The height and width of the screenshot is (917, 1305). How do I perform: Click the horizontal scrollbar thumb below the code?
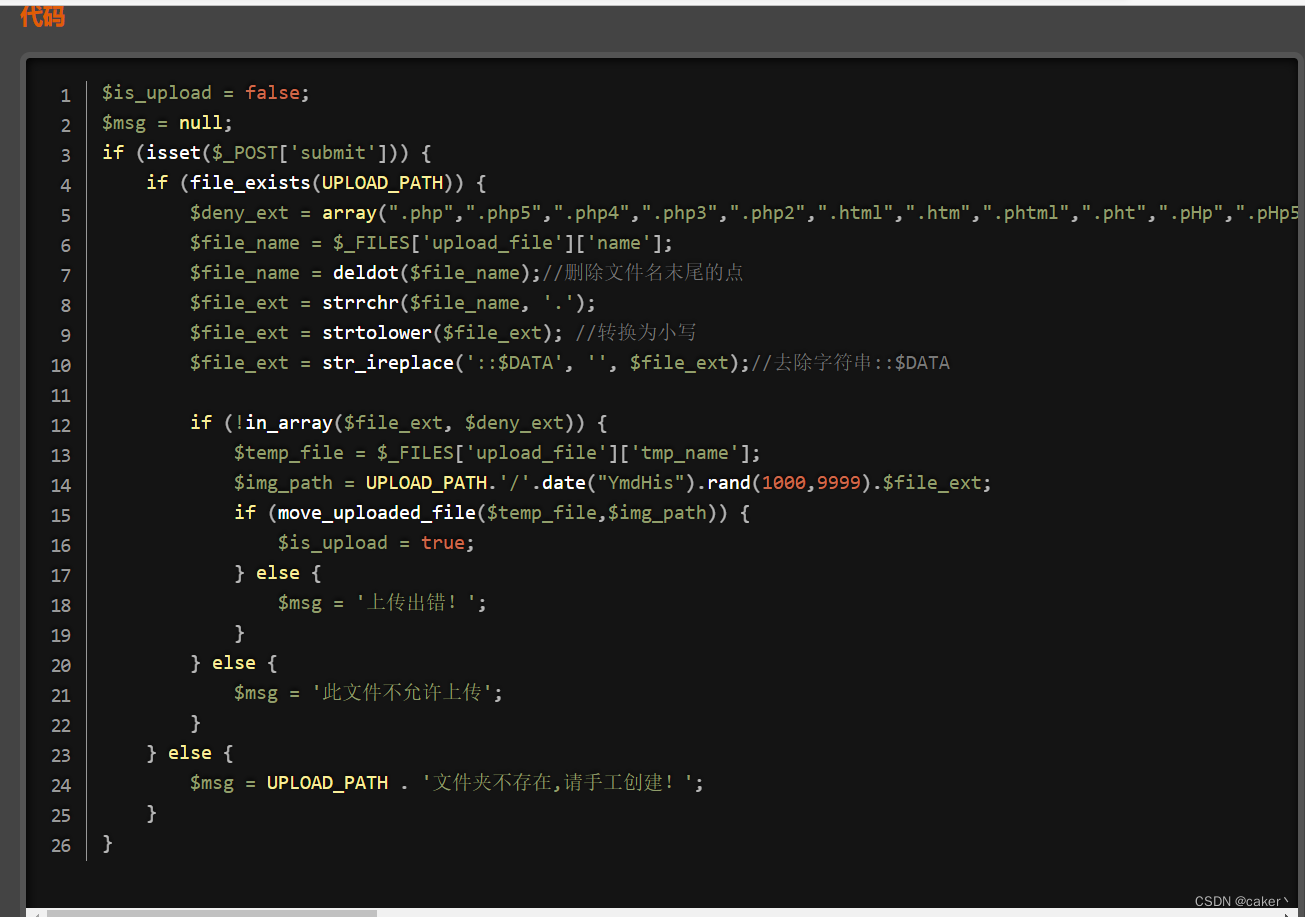tap(211, 913)
